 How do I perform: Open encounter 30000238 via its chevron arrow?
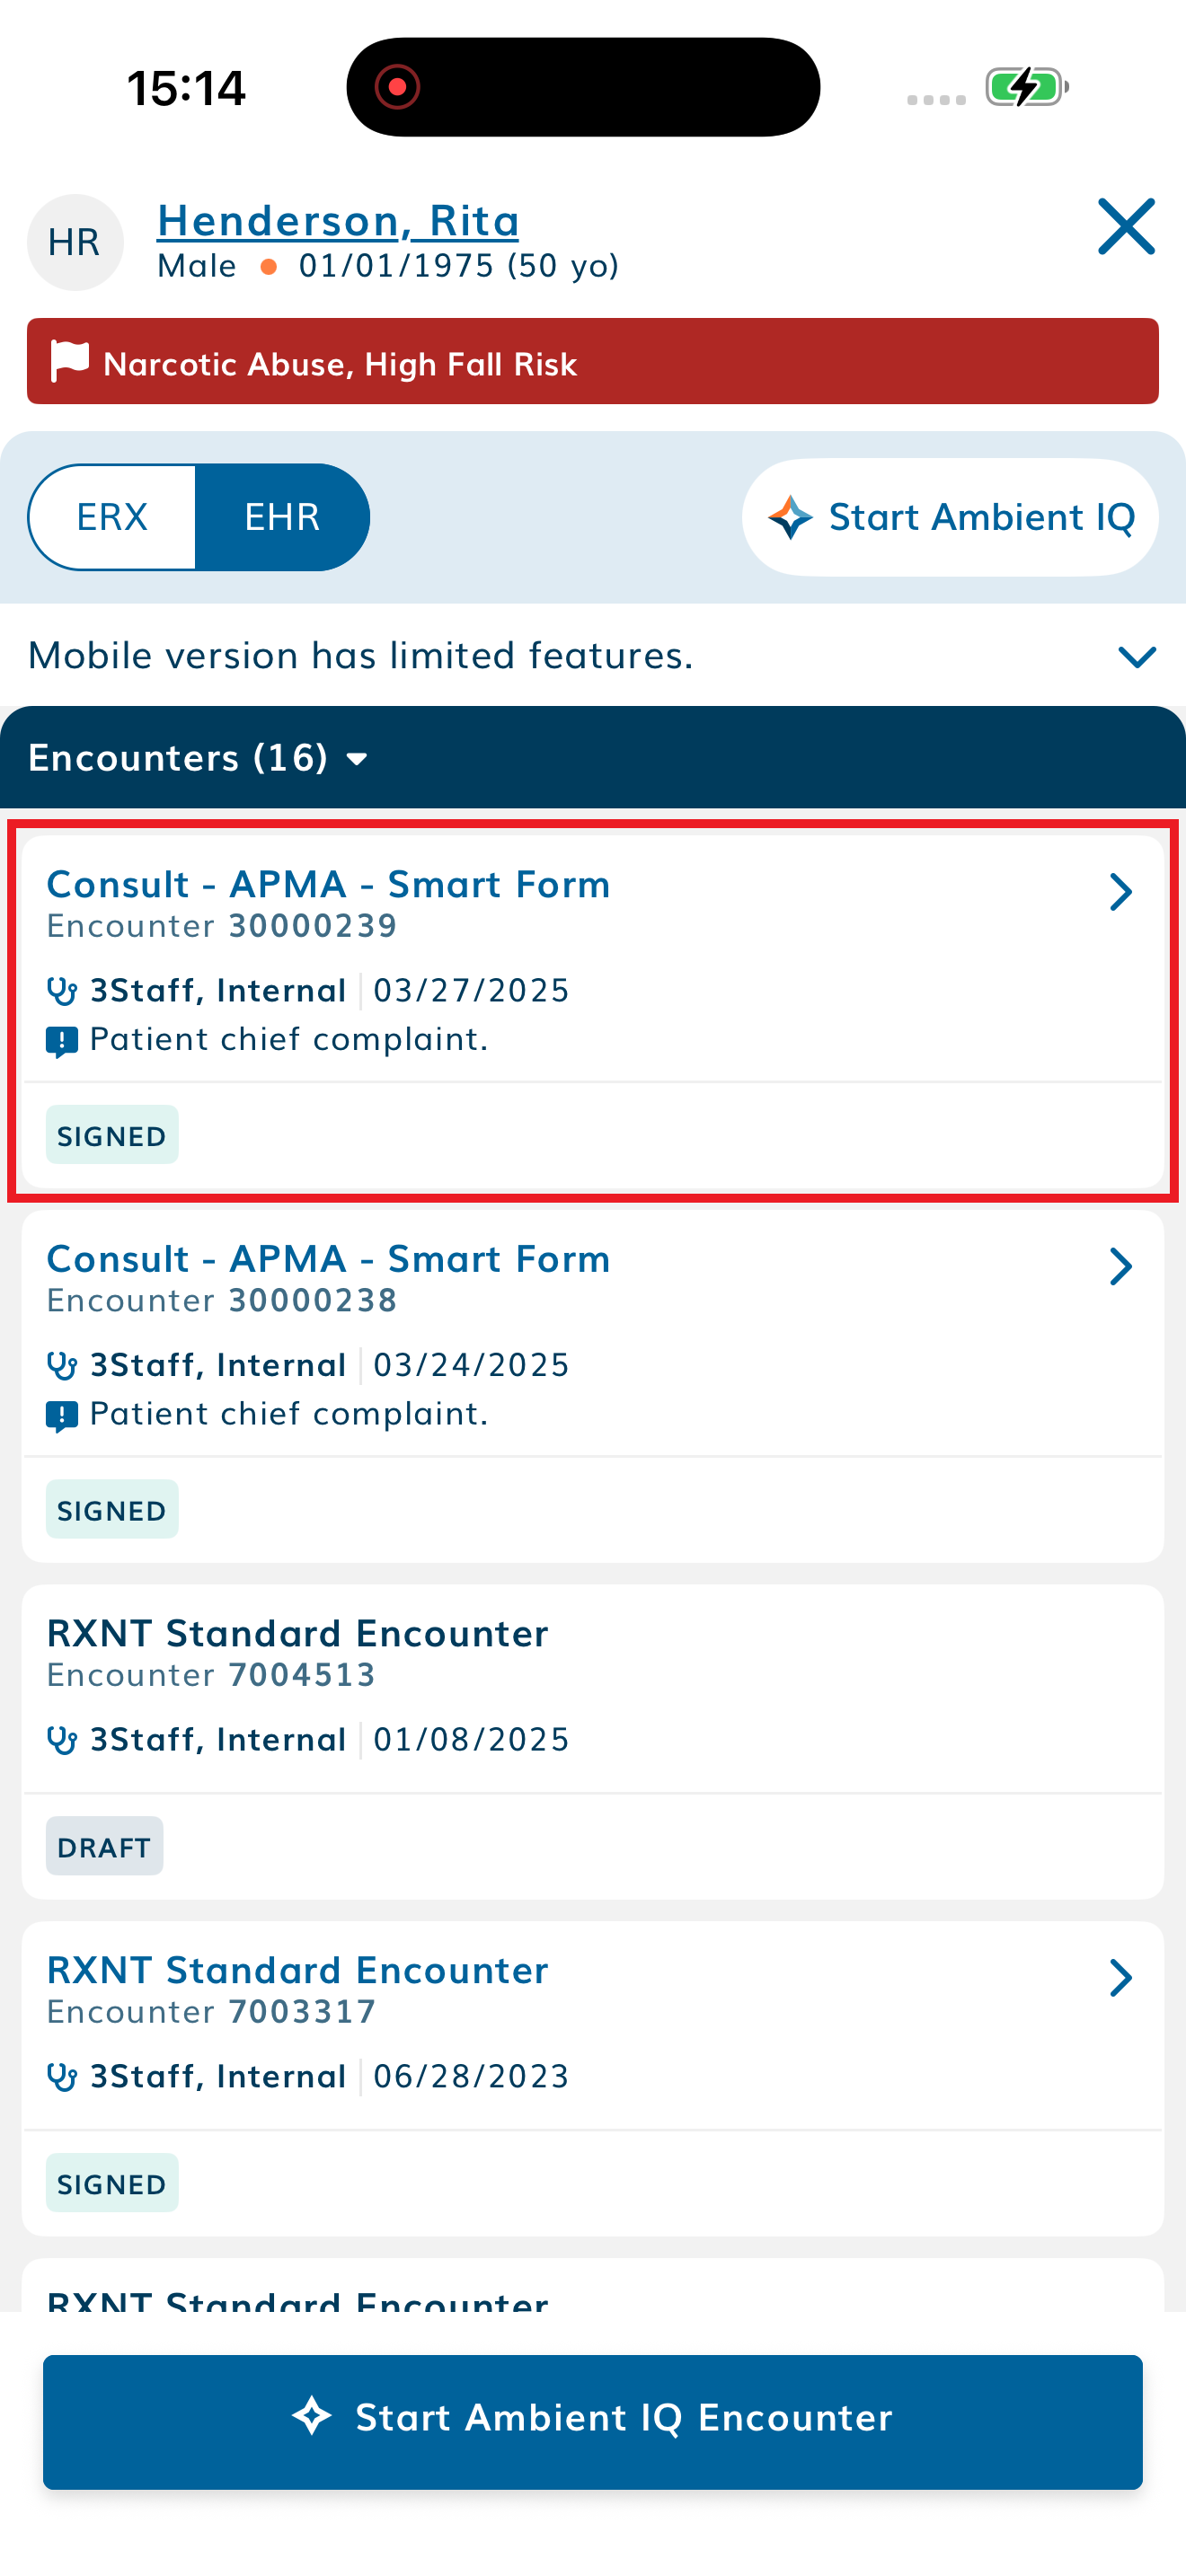[x=1120, y=1267]
